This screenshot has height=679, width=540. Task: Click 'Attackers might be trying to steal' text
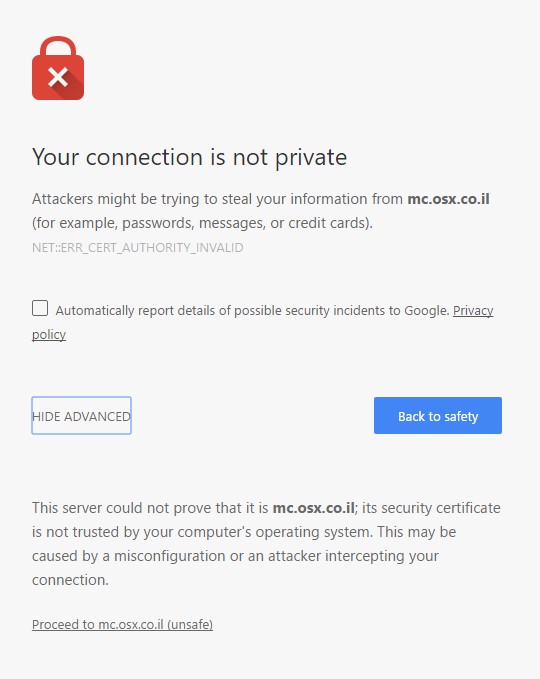pyautogui.click(x=144, y=199)
